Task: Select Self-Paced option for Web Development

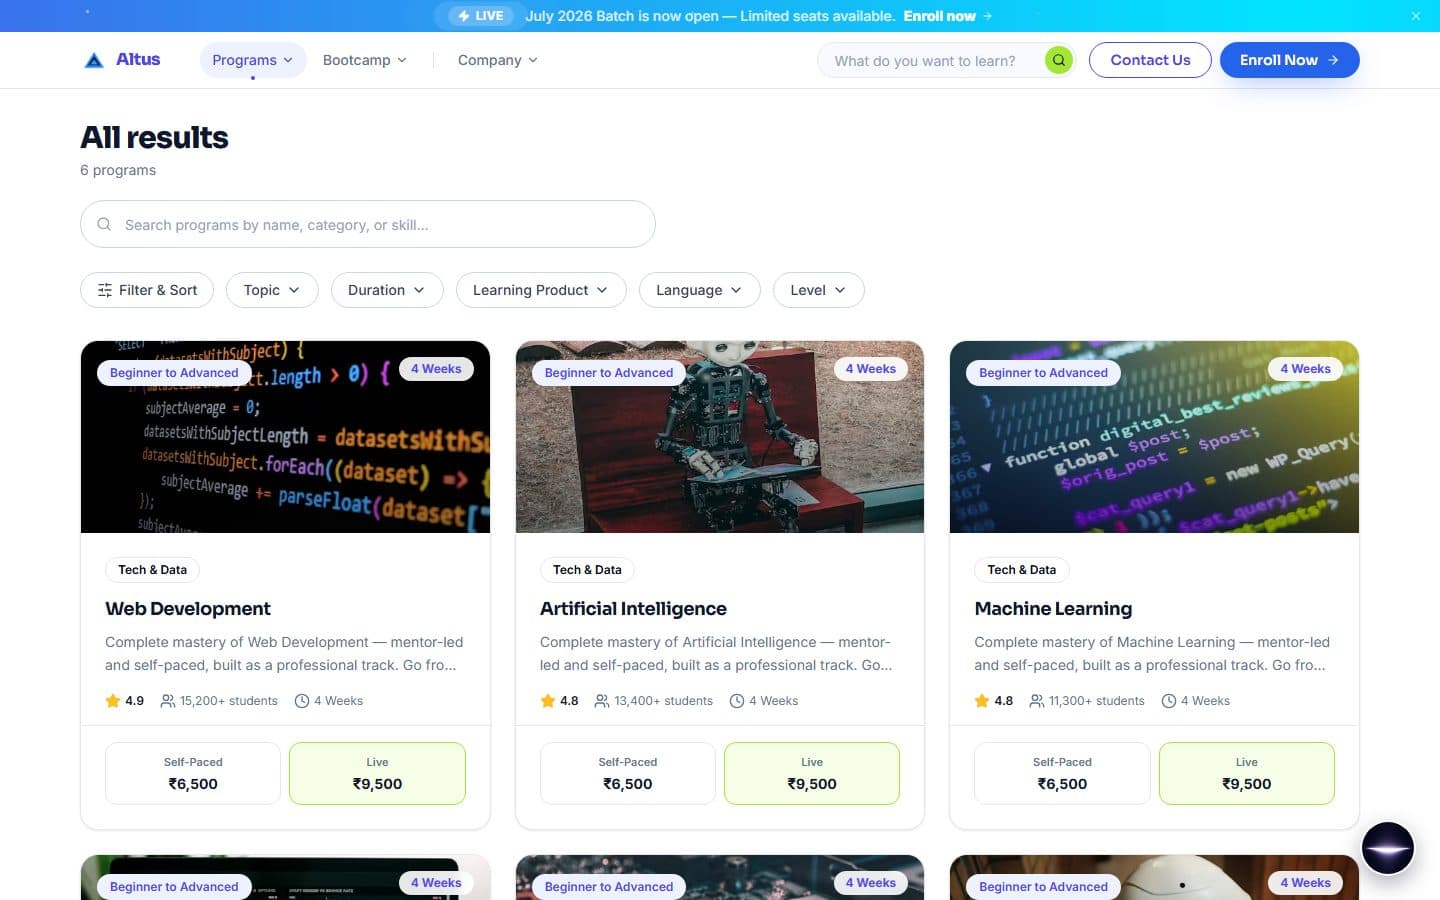Action: (x=193, y=773)
